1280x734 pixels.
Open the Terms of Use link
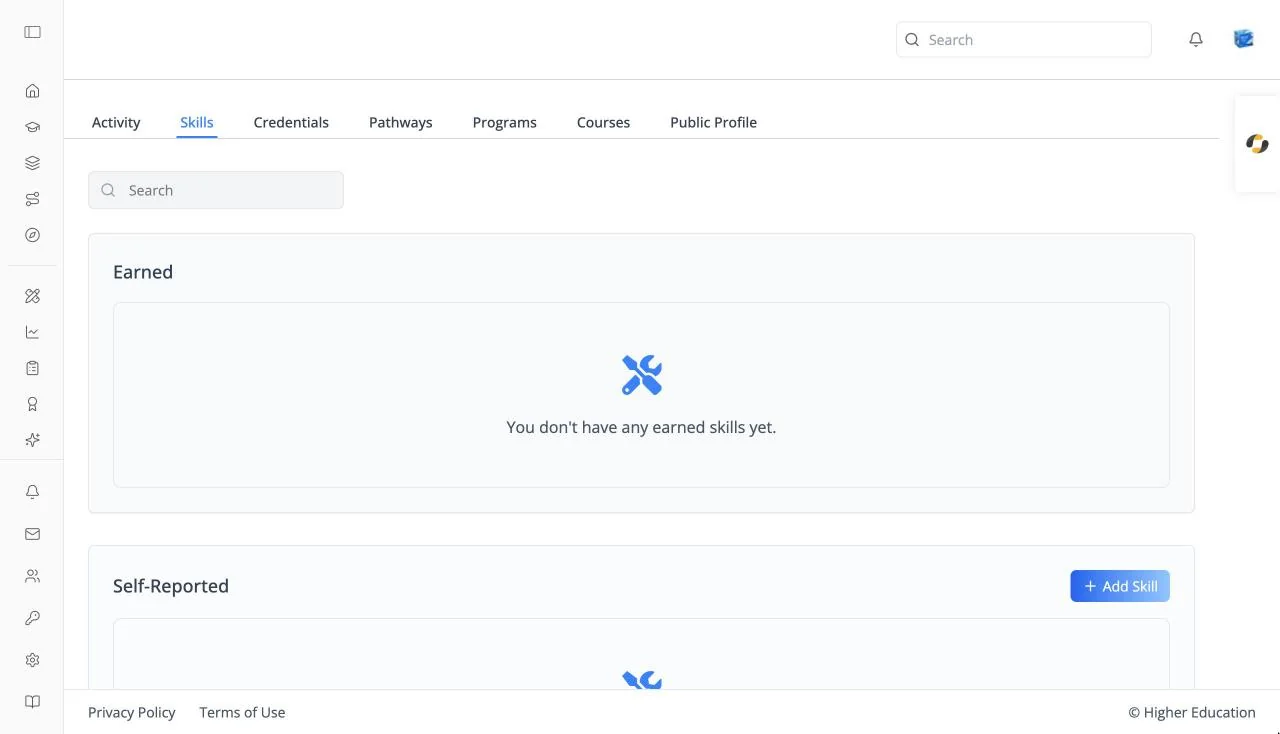242,712
